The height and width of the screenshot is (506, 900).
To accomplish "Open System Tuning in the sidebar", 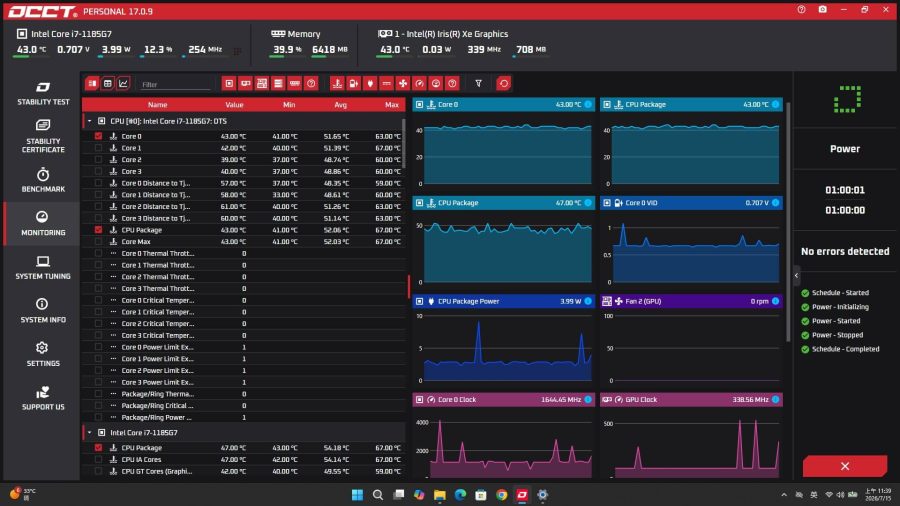I will tap(43, 267).
